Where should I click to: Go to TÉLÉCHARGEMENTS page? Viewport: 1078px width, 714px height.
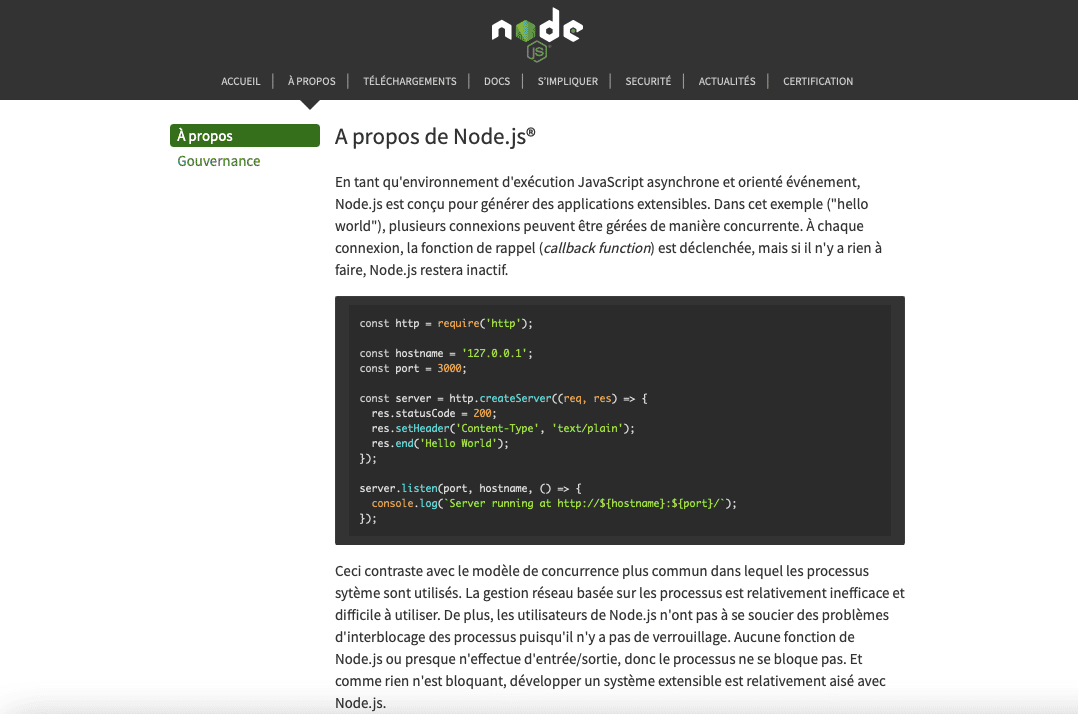coord(410,81)
